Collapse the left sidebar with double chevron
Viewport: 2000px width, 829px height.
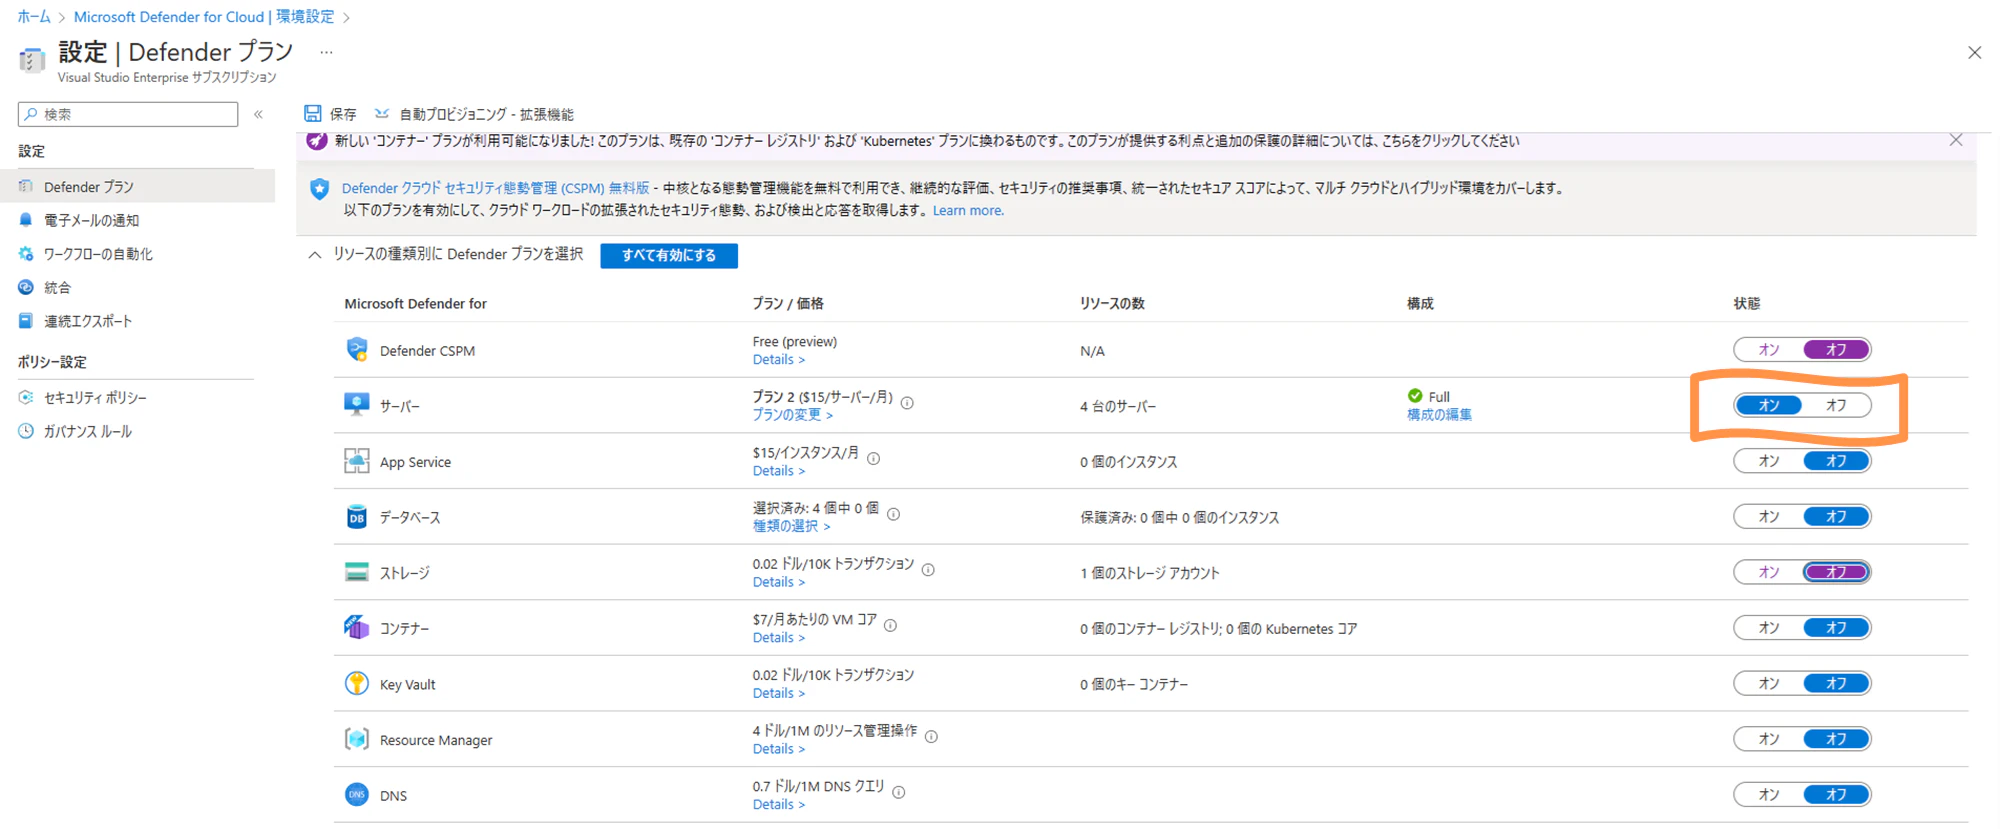click(x=258, y=114)
